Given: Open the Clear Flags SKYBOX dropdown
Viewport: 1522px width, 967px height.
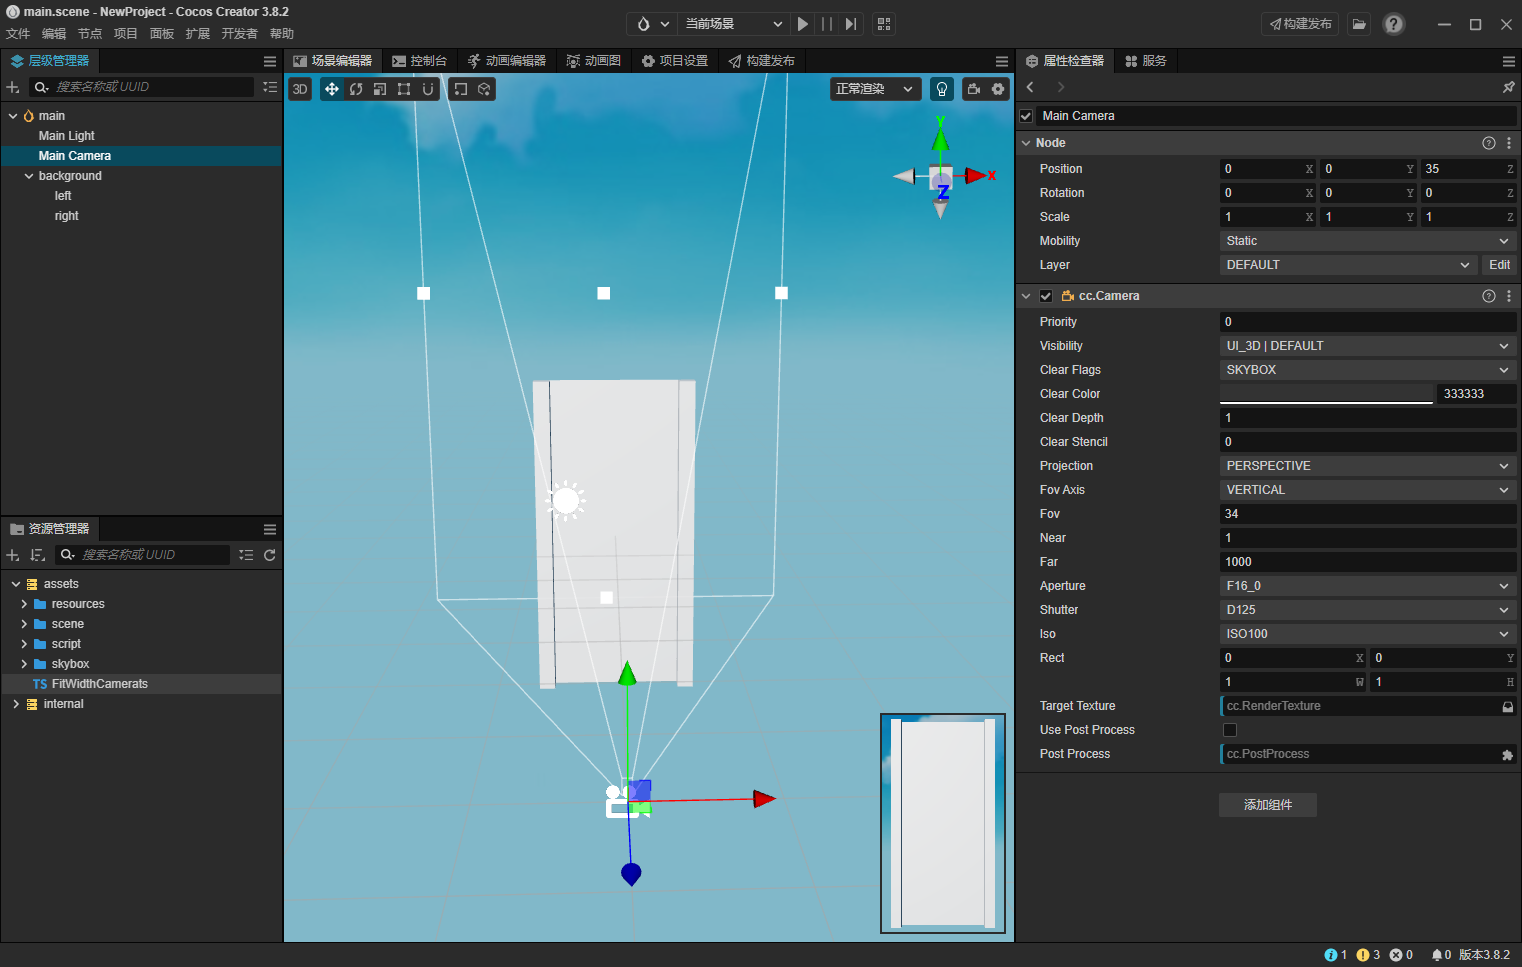Looking at the screenshot, I should click(x=1367, y=370).
